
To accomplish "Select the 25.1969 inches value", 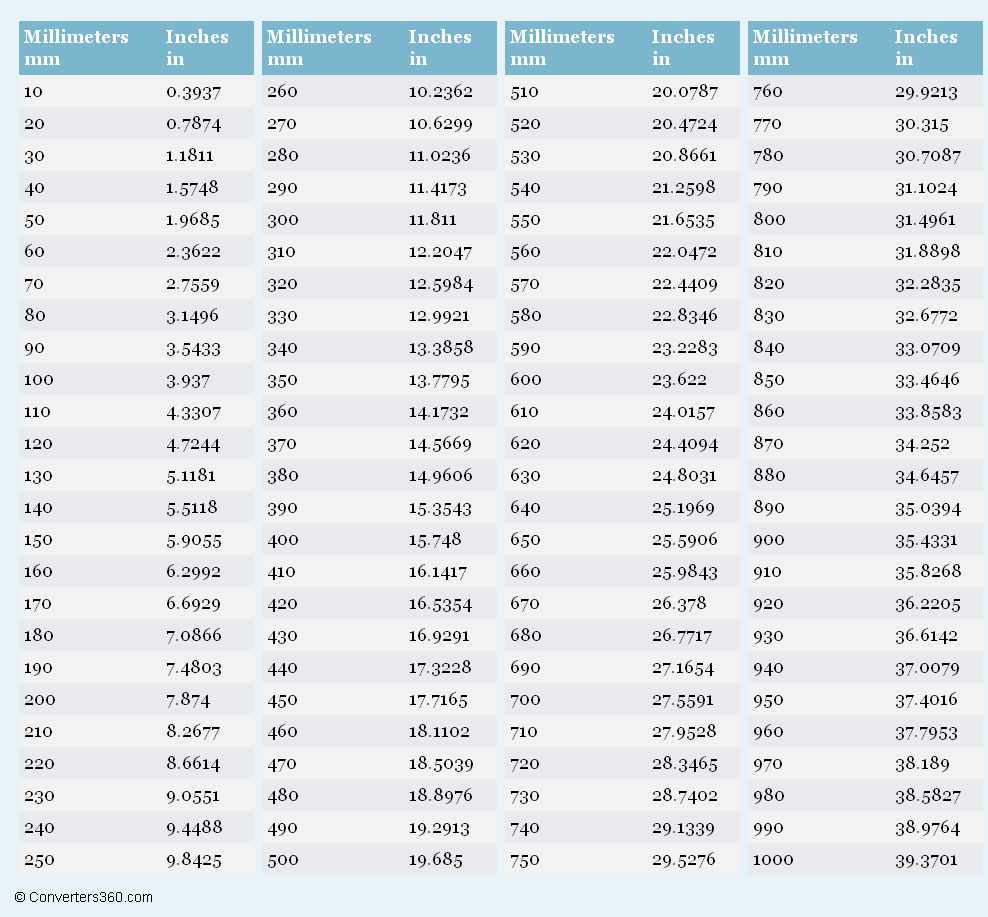I will [684, 507].
